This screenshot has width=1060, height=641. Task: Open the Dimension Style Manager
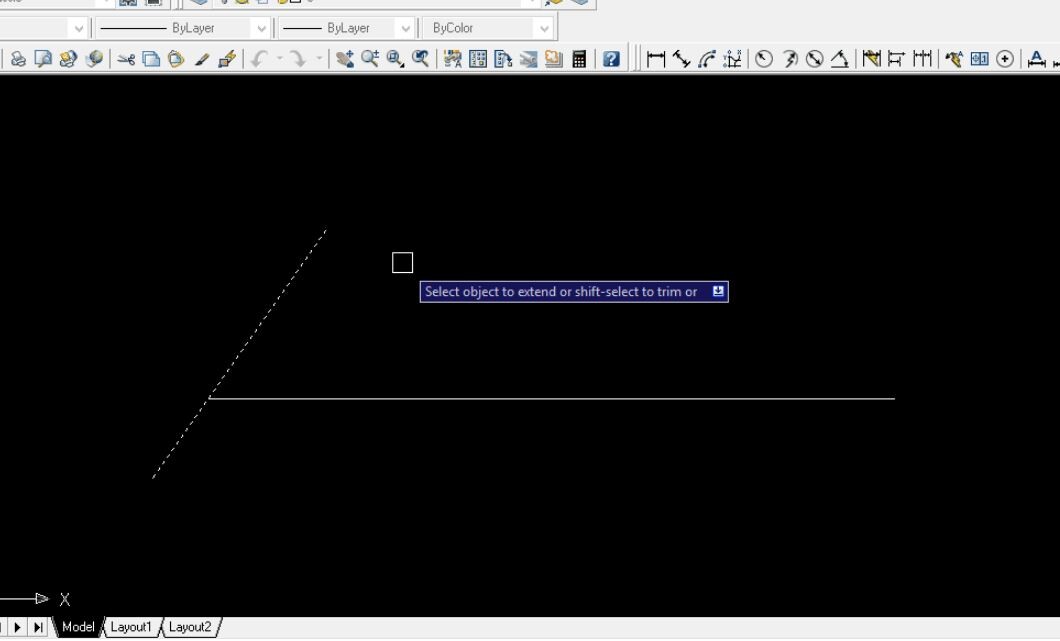1035,58
